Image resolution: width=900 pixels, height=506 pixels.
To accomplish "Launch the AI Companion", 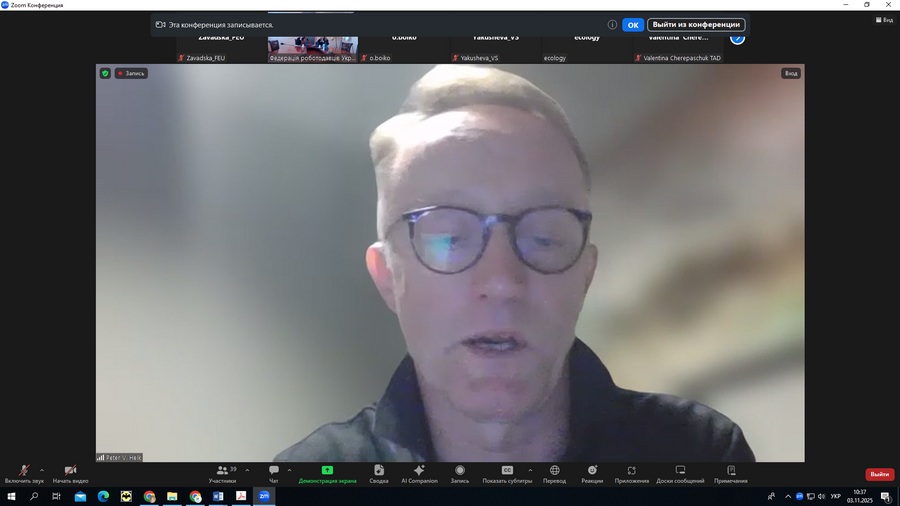I will pos(419,472).
